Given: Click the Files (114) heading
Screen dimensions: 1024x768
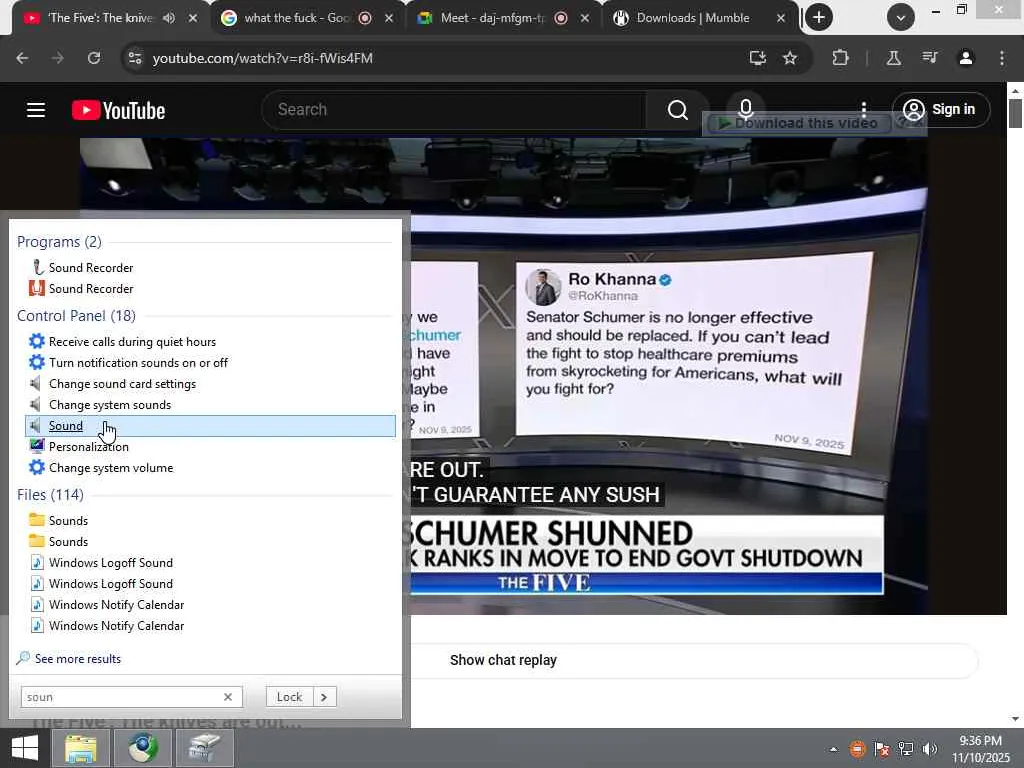Looking at the screenshot, I should (50, 495).
